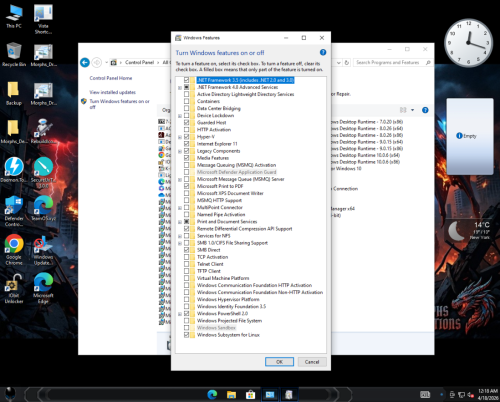Click the File Explorer taskbar icon
This screenshot has height=402, width=500.
231,395
